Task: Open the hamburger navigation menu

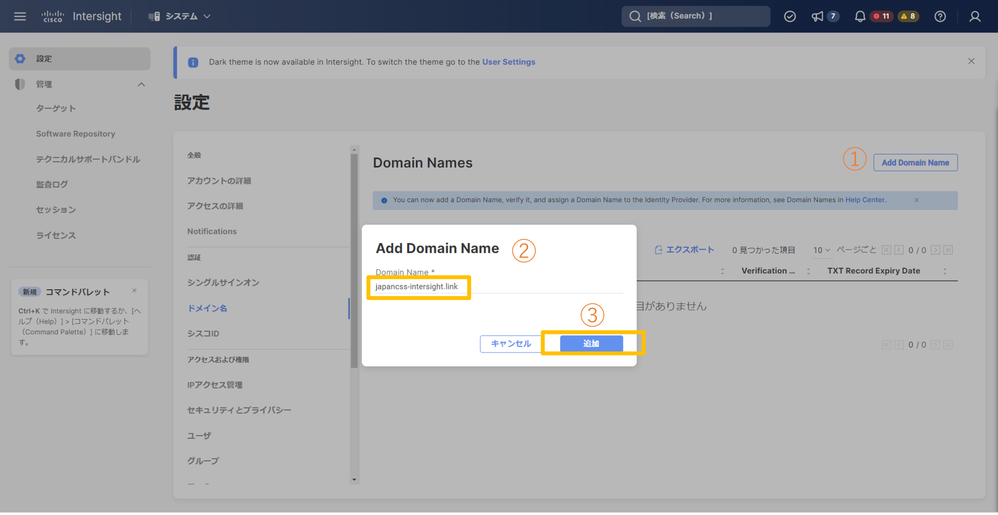Action: 20,17
